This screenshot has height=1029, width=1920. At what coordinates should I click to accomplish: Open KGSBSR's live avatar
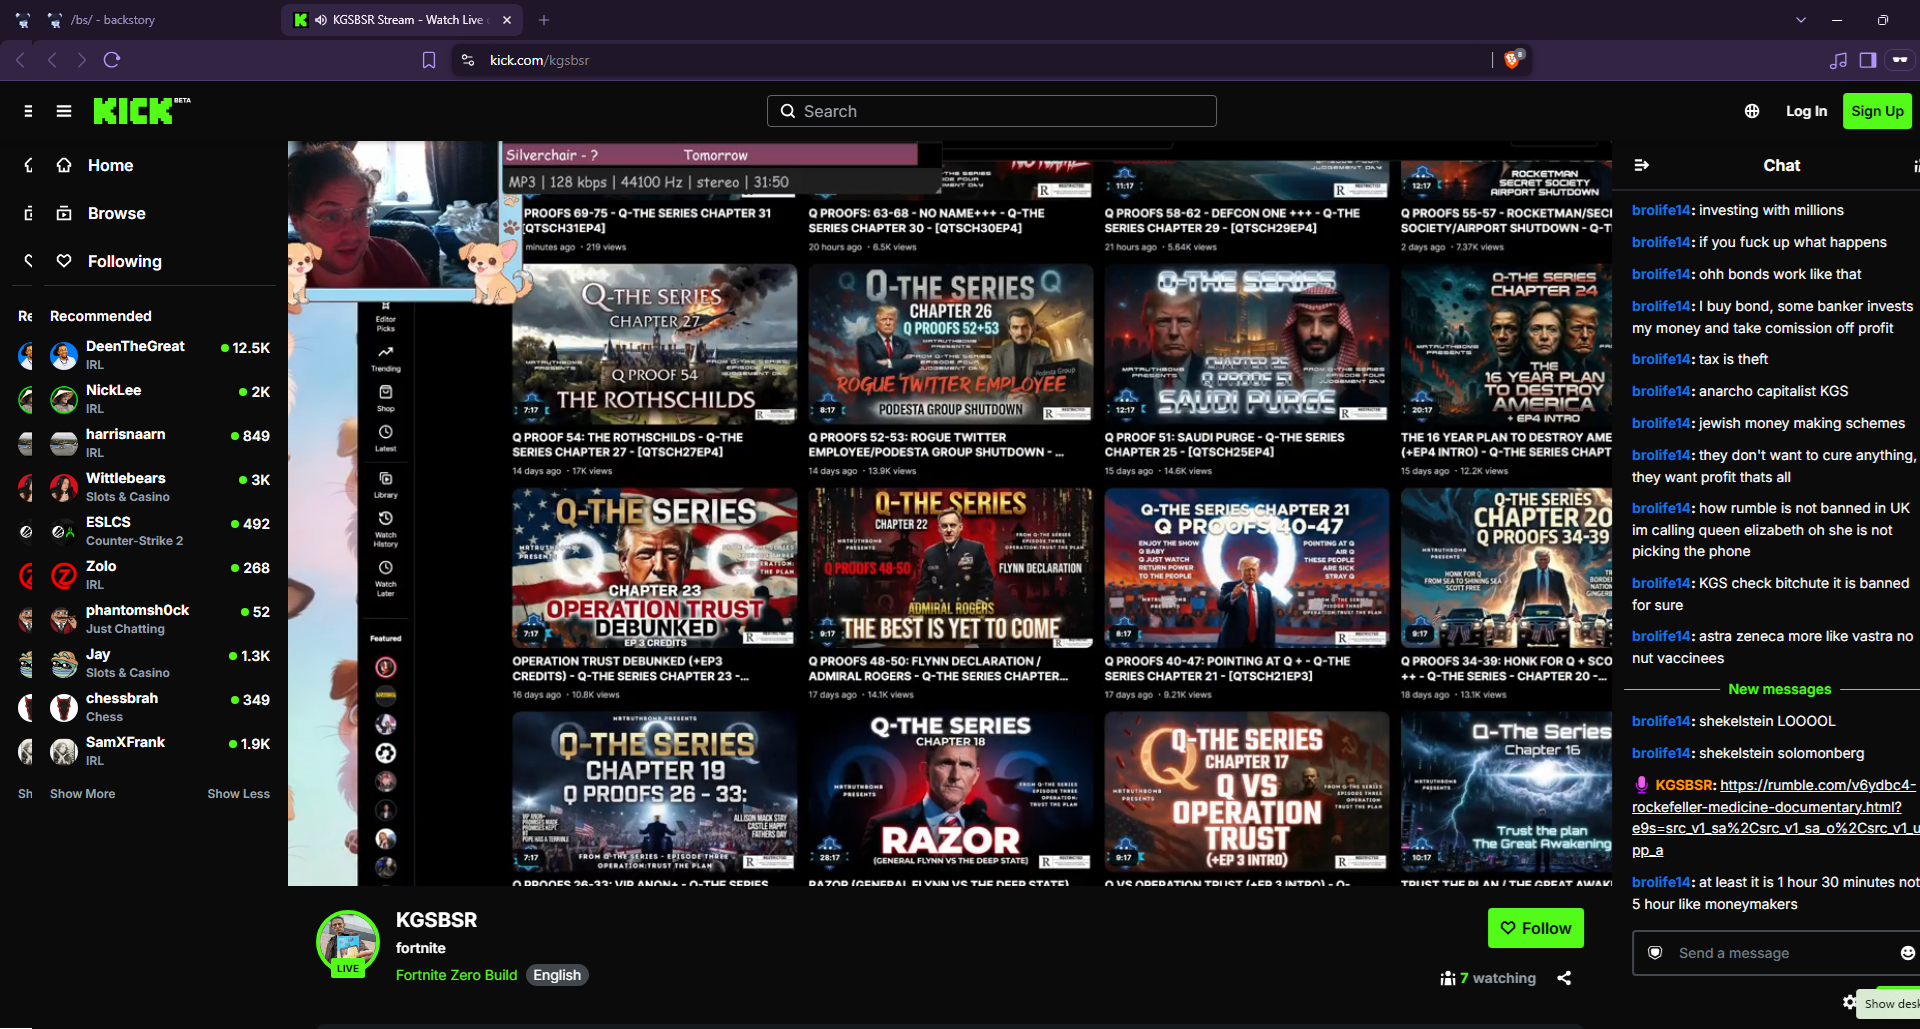pos(348,942)
